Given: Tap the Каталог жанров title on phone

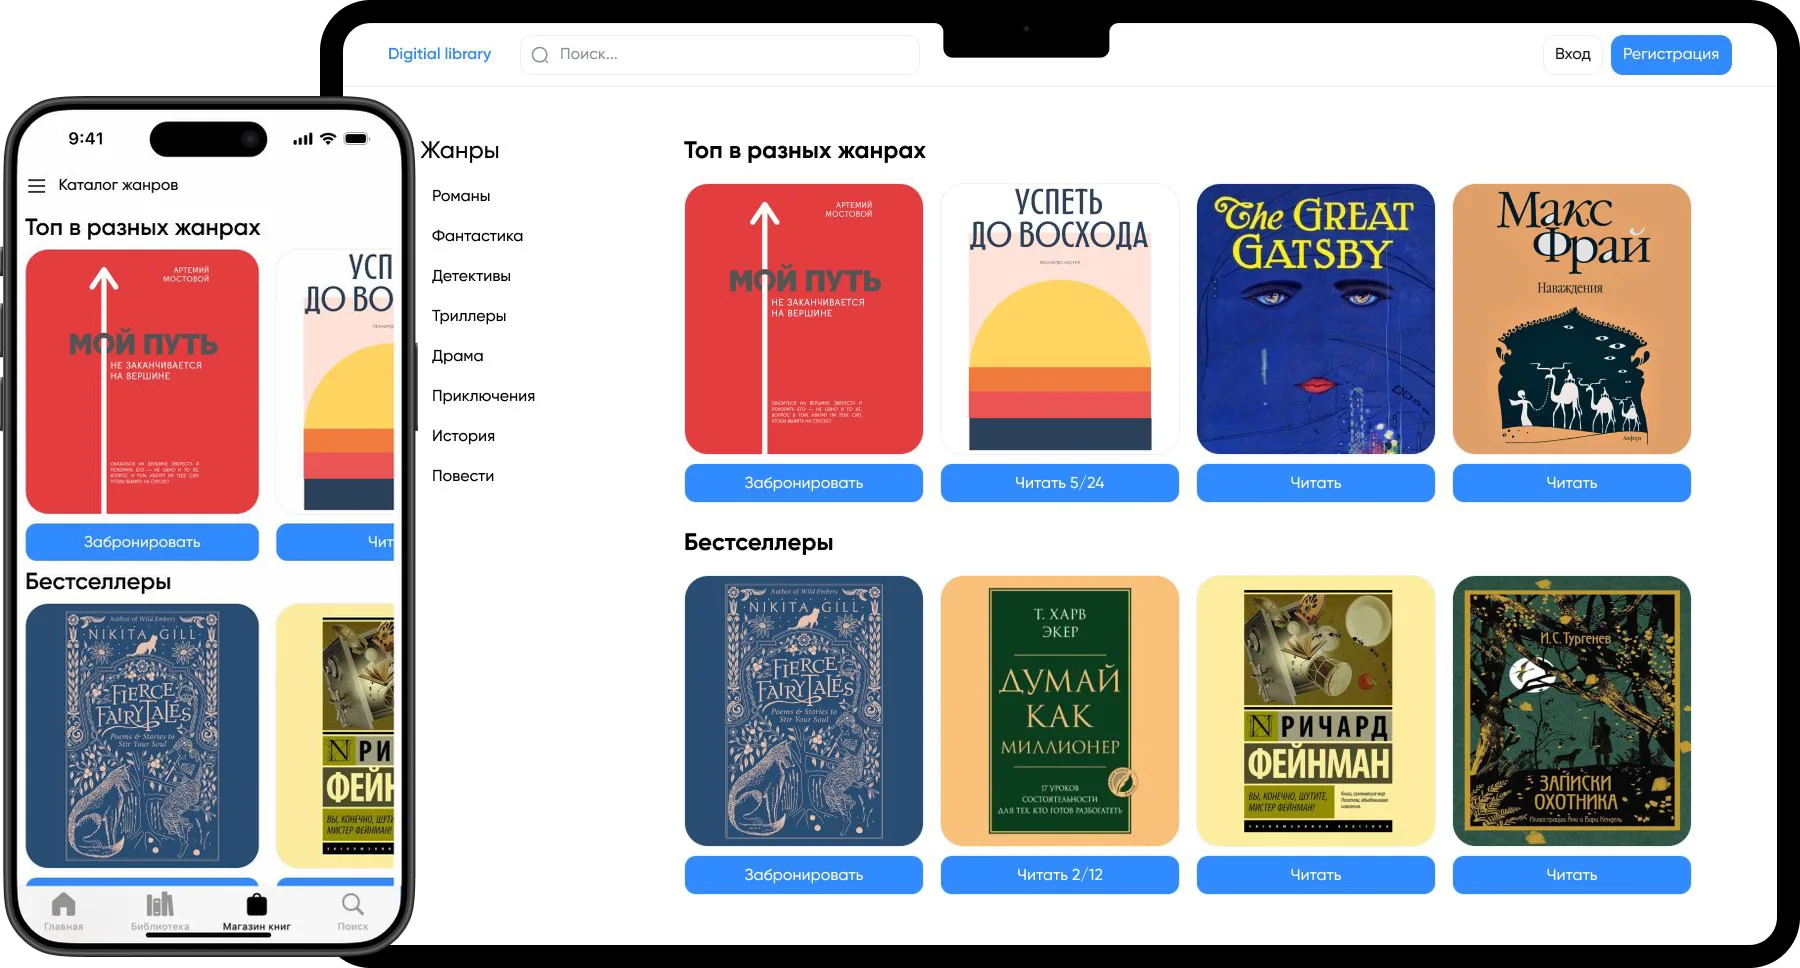Looking at the screenshot, I should tap(118, 185).
